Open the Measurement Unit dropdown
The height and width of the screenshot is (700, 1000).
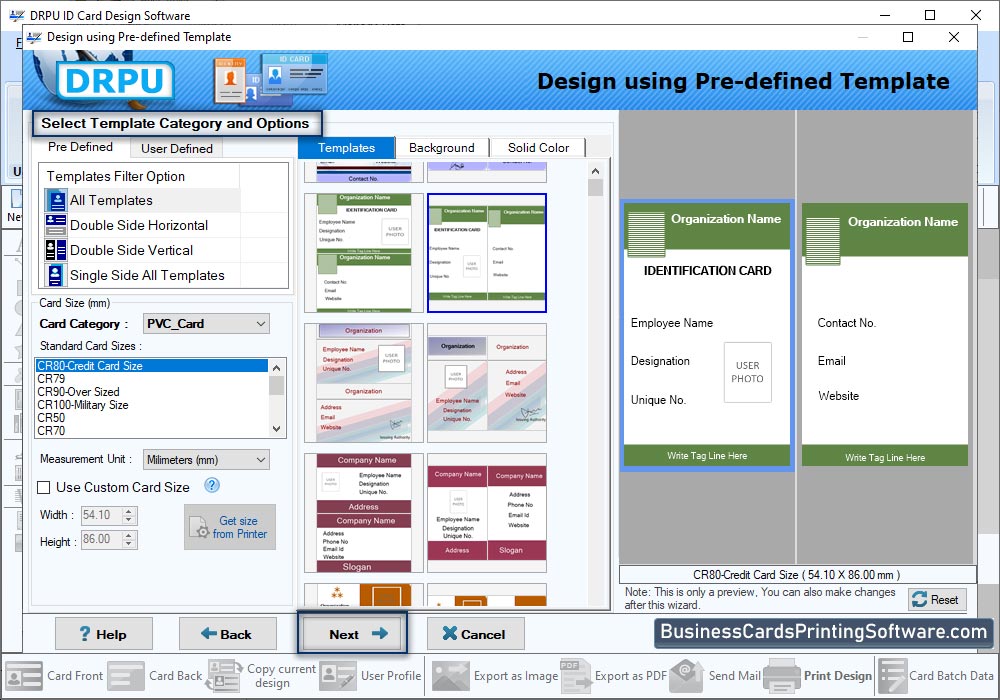coord(206,460)
